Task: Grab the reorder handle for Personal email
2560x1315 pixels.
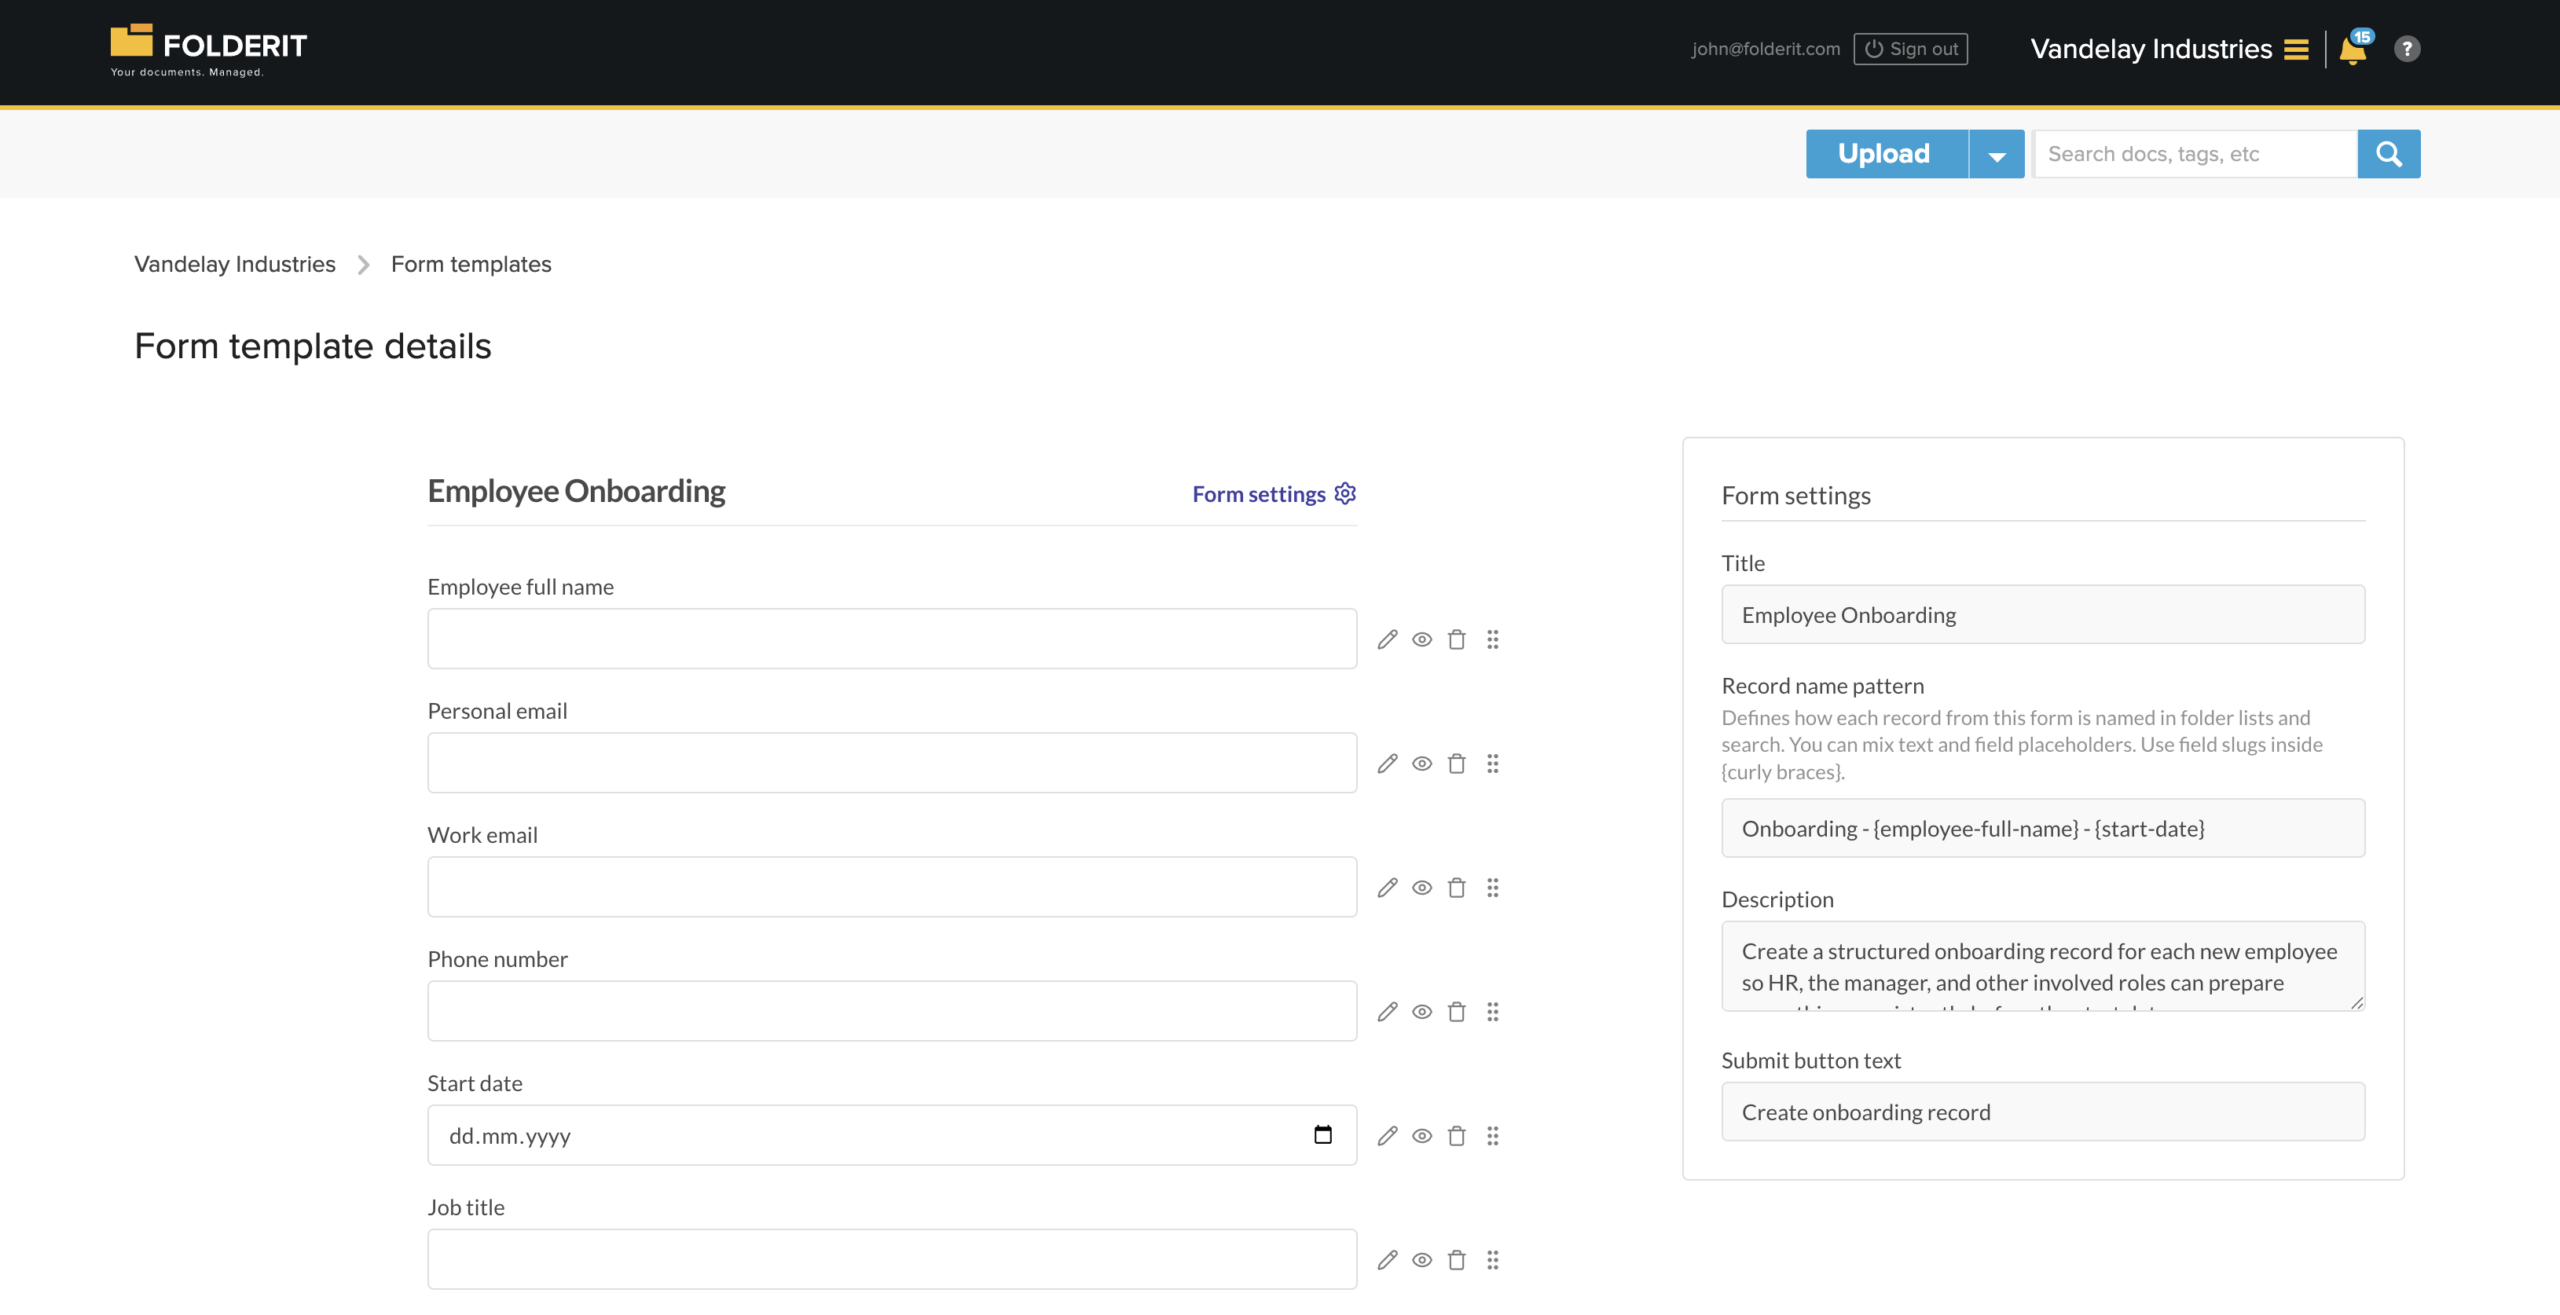Action: pos(1493,763)
